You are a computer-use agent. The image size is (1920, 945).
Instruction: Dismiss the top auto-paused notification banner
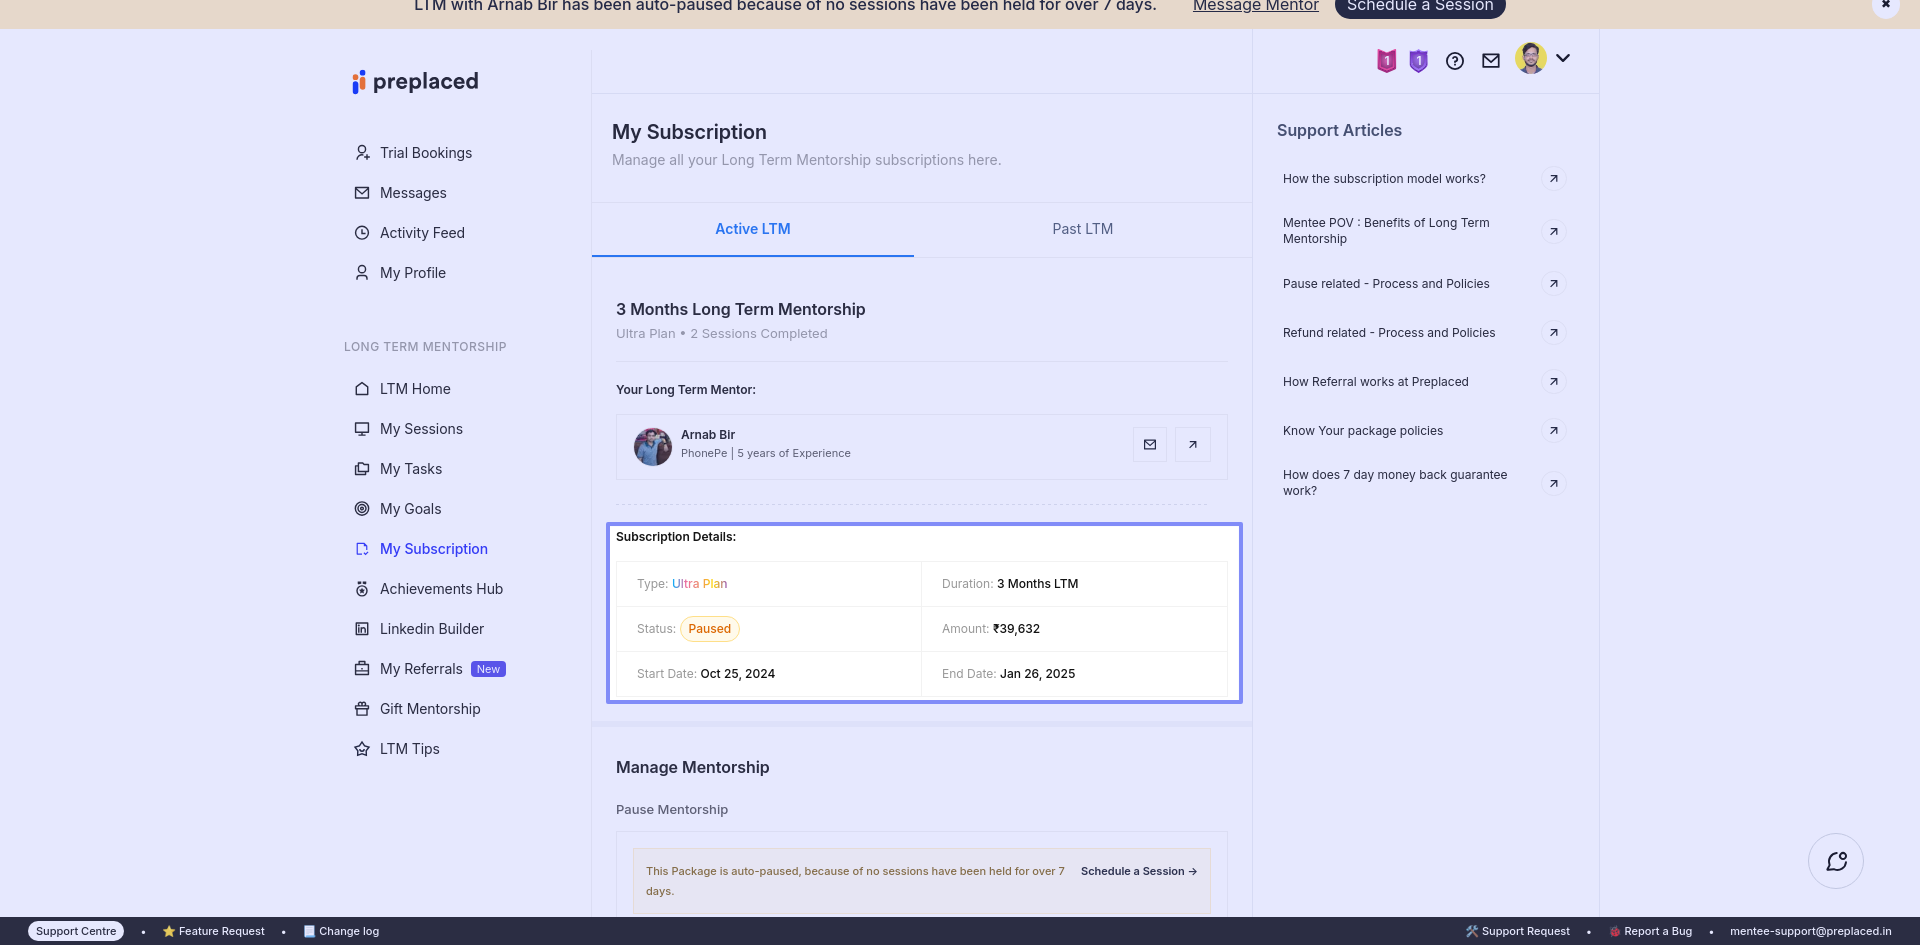(1885, 6)
